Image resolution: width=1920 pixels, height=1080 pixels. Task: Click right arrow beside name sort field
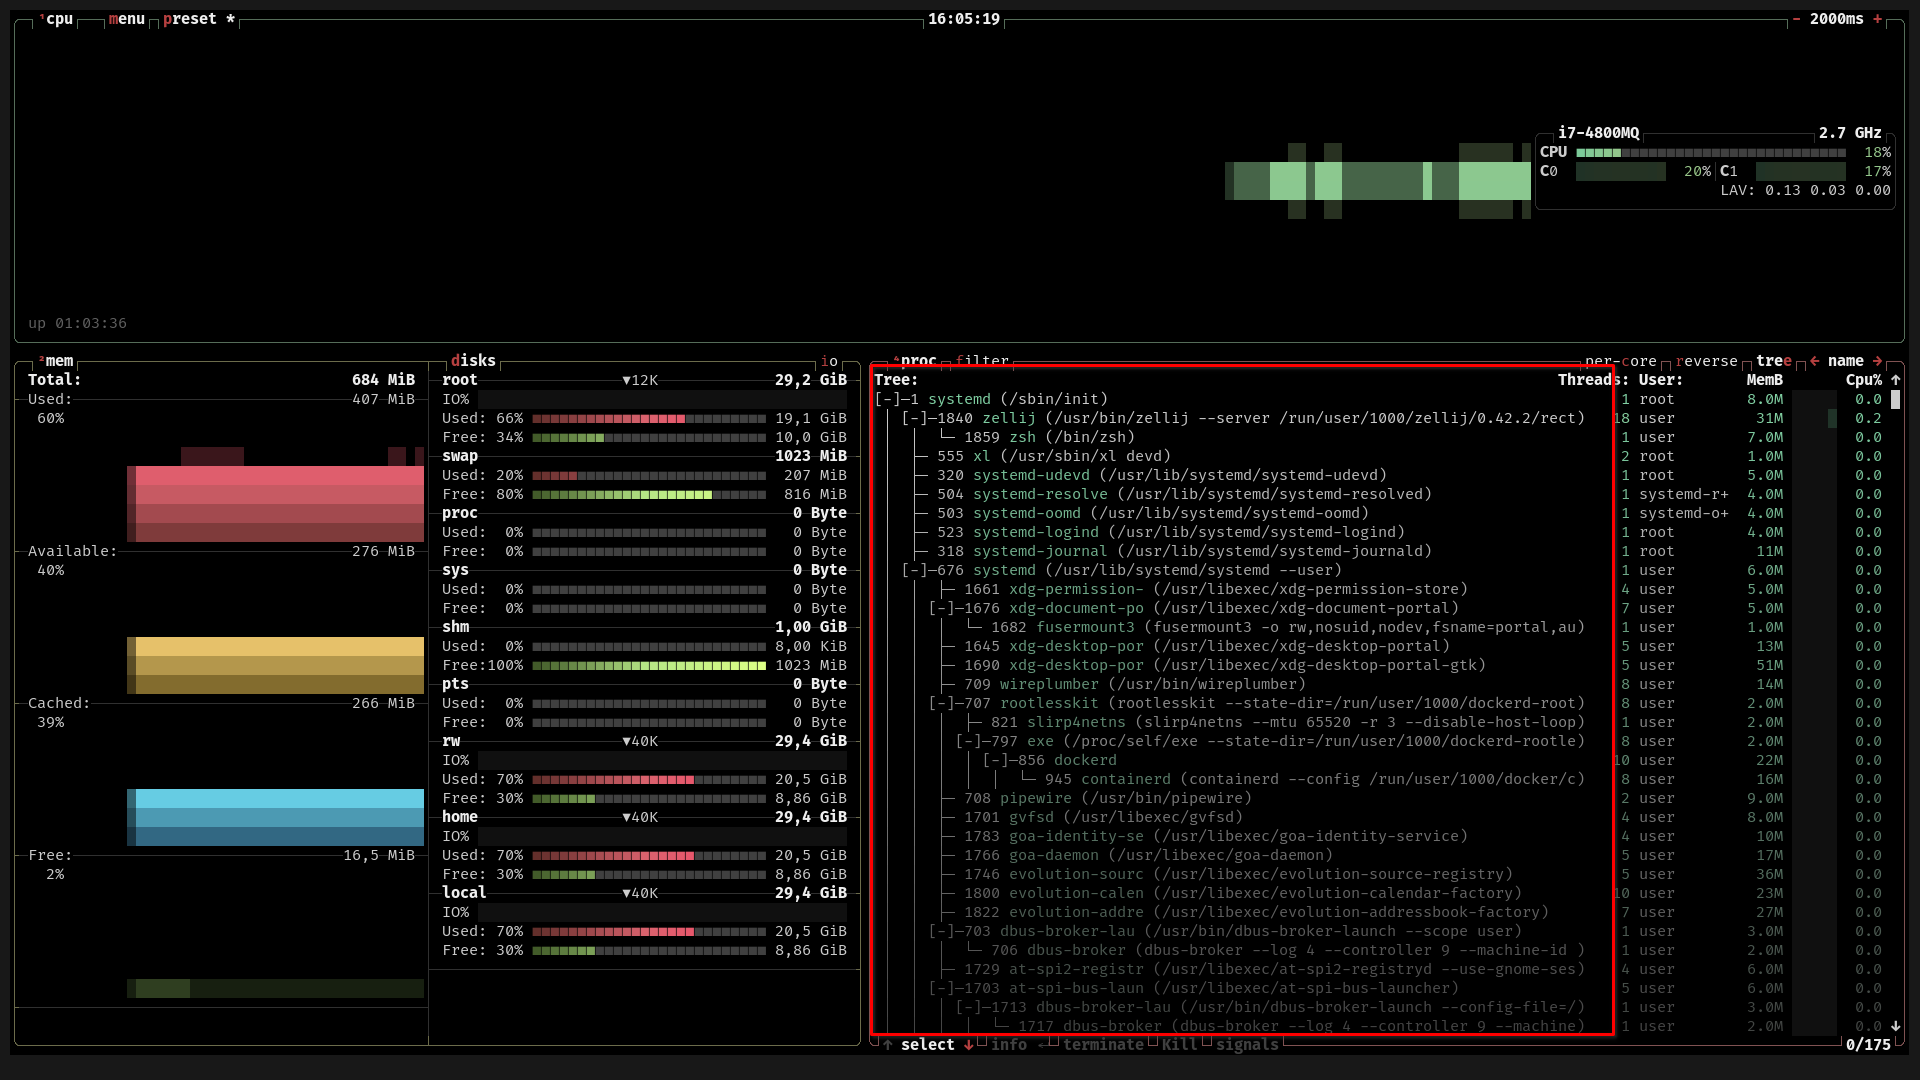click(x=1877, y=361)
